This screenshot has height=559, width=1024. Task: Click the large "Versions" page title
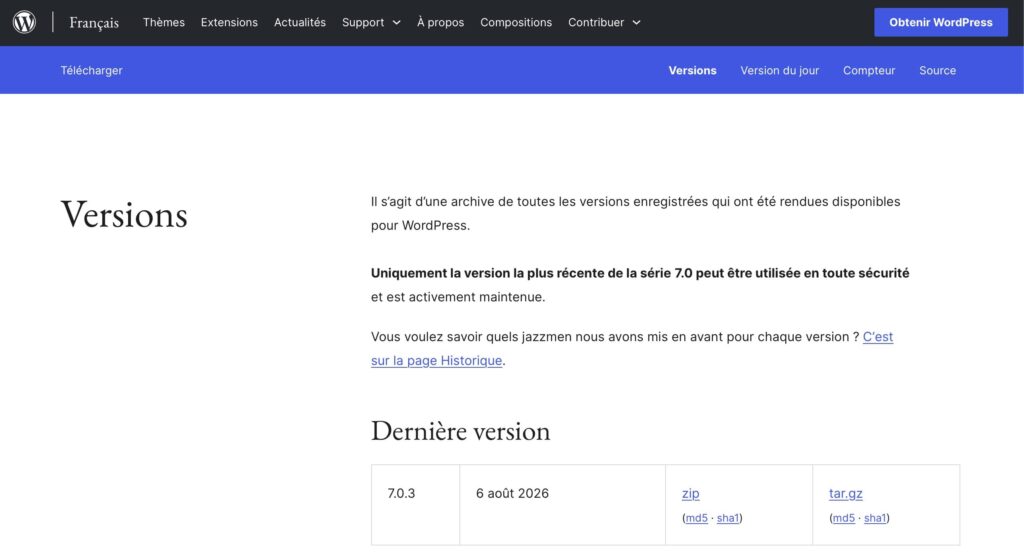click(124, 215)
